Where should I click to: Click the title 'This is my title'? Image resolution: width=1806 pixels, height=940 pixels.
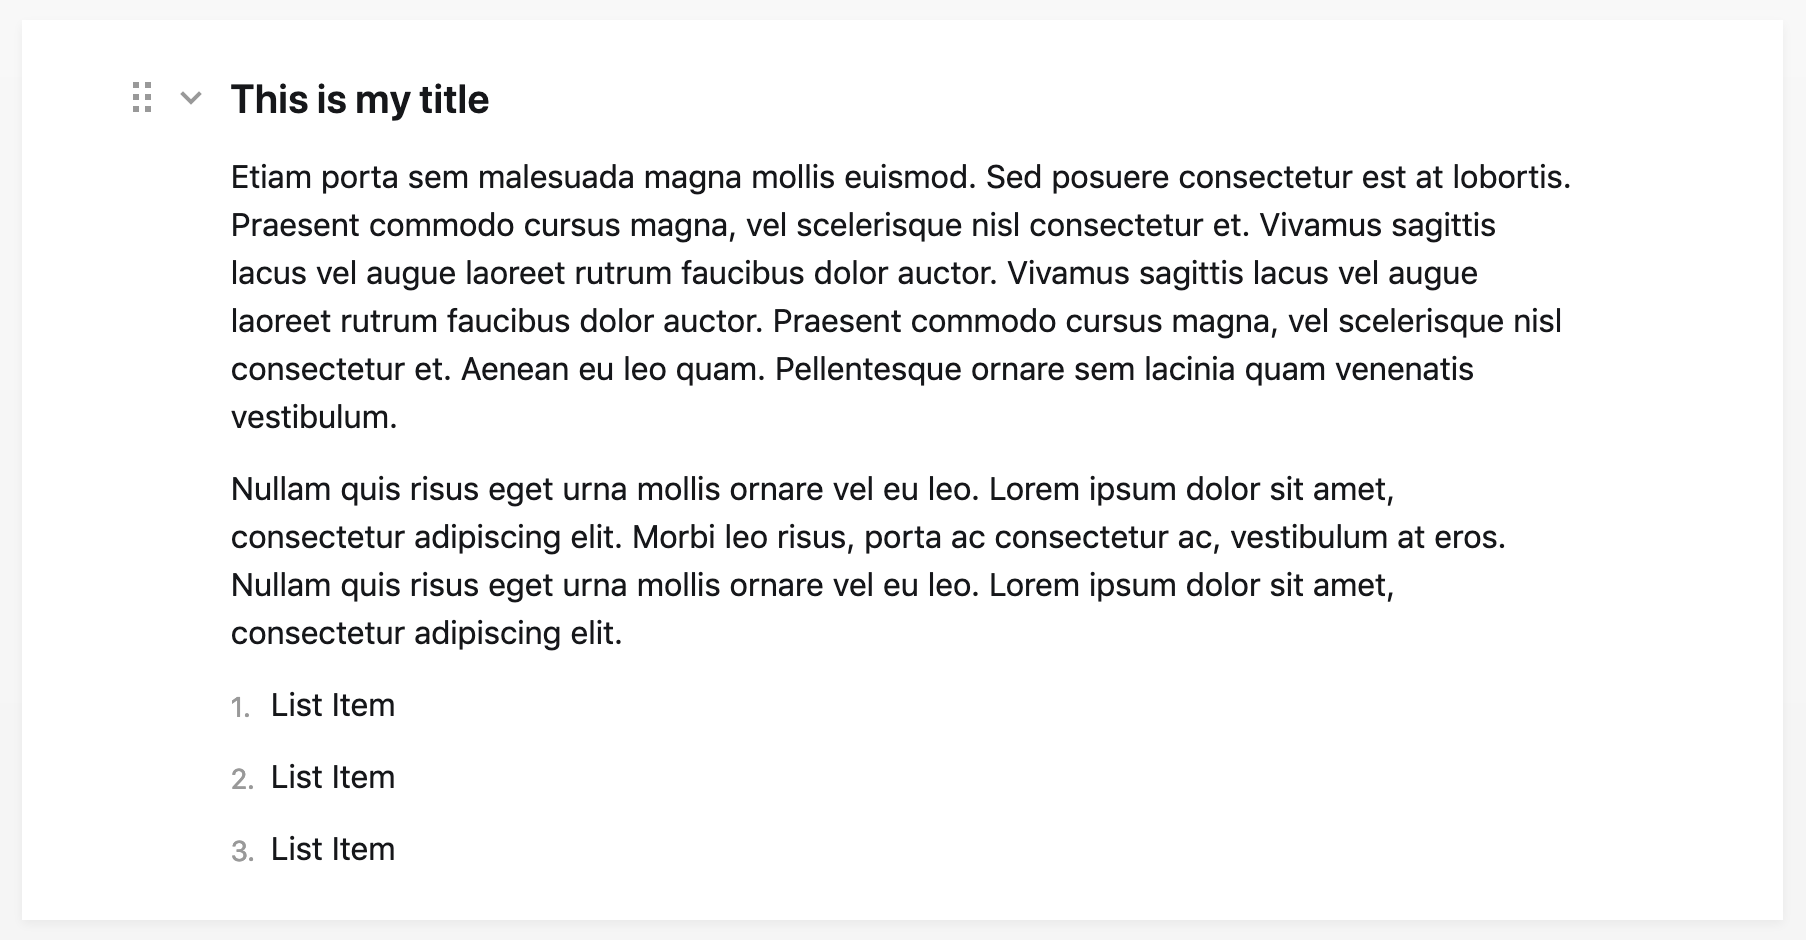click(360, 99)
